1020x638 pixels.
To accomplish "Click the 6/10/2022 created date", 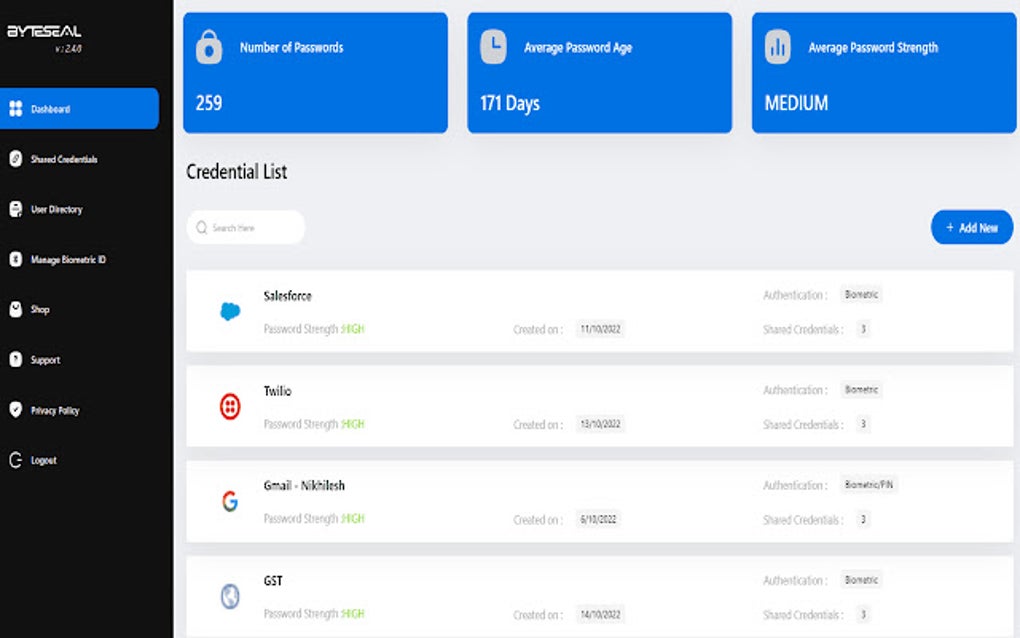I will point(598,519).
